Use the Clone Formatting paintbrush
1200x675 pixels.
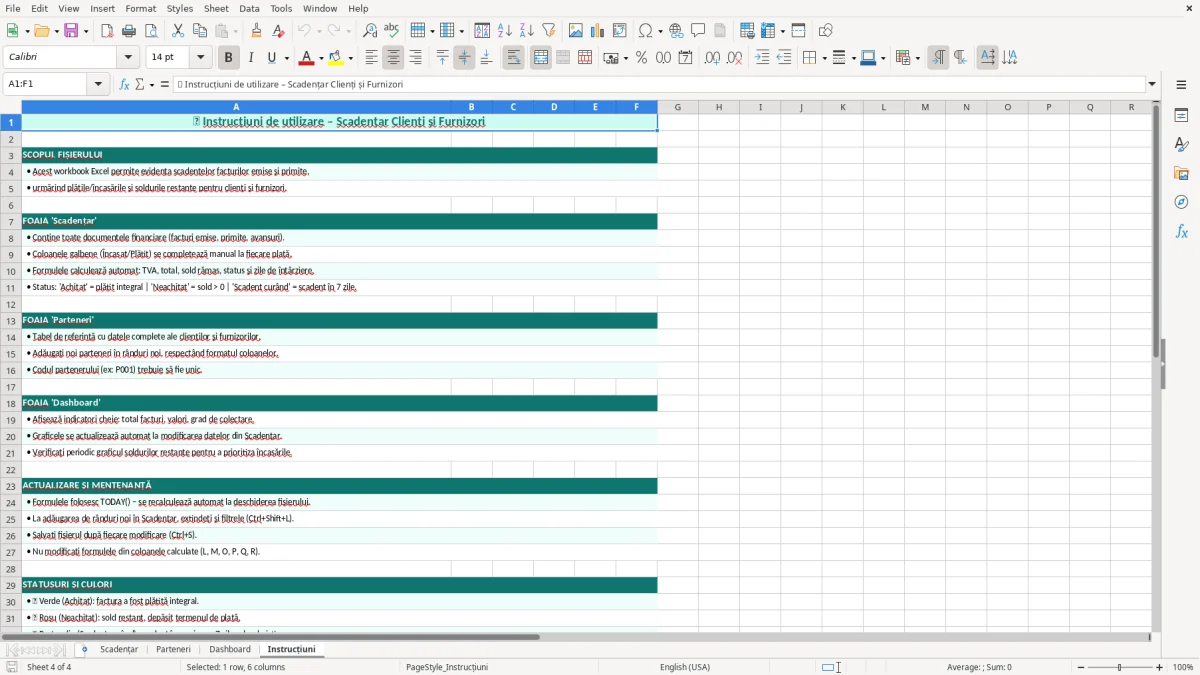tap(257, 31)
